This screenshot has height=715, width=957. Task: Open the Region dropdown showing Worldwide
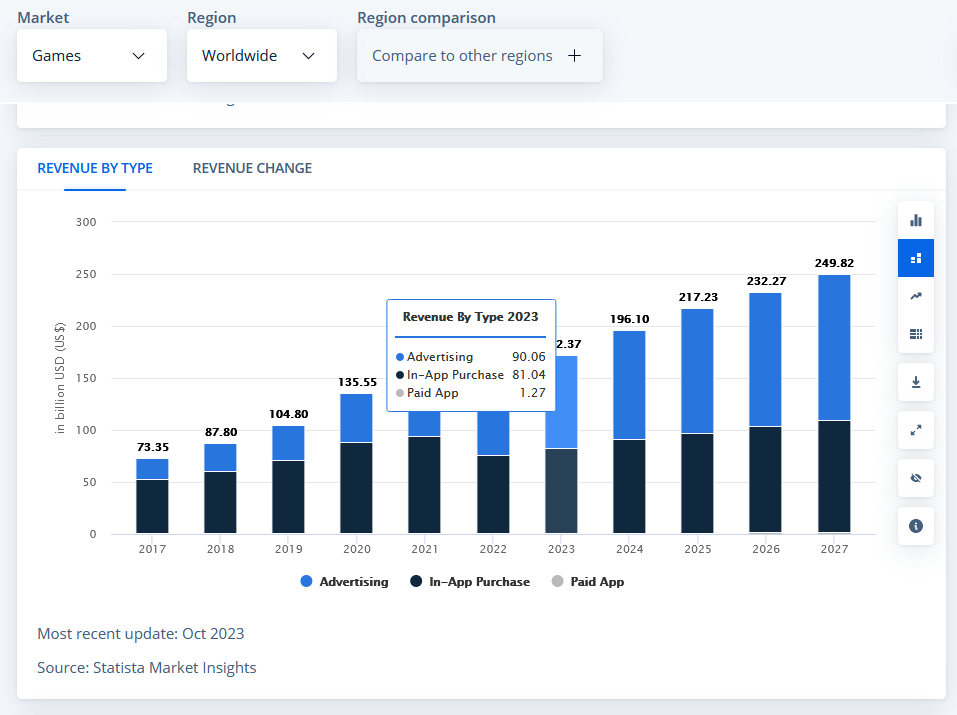pos(261,56)
